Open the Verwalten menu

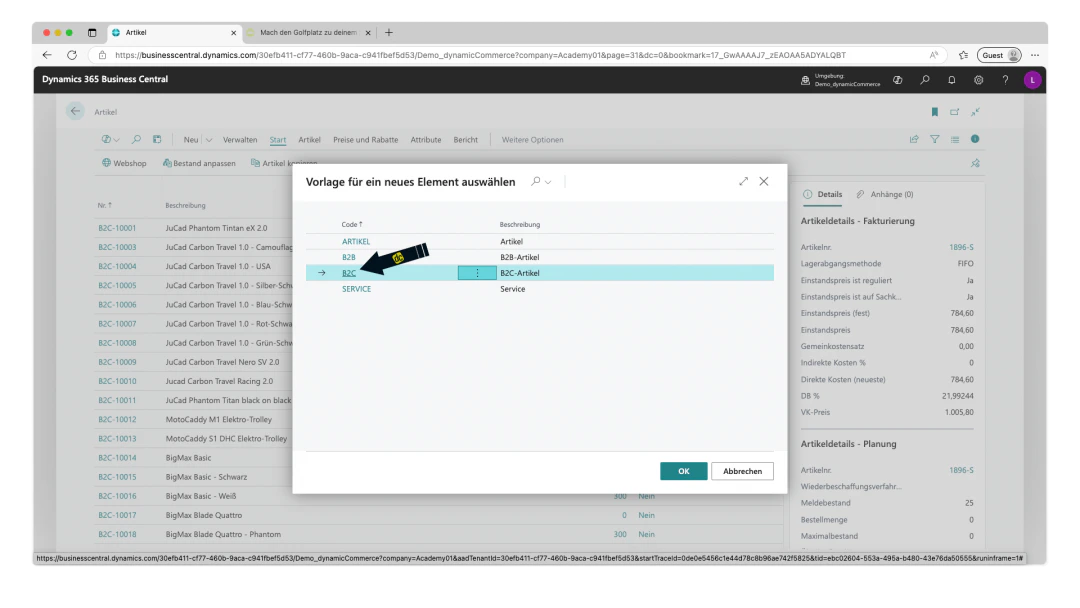[x=240, y=140]
